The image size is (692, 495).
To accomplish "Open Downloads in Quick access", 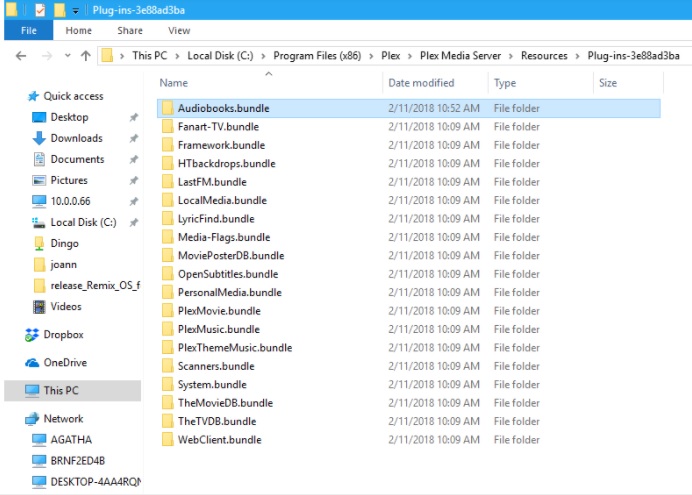I will tap(76, 139).
